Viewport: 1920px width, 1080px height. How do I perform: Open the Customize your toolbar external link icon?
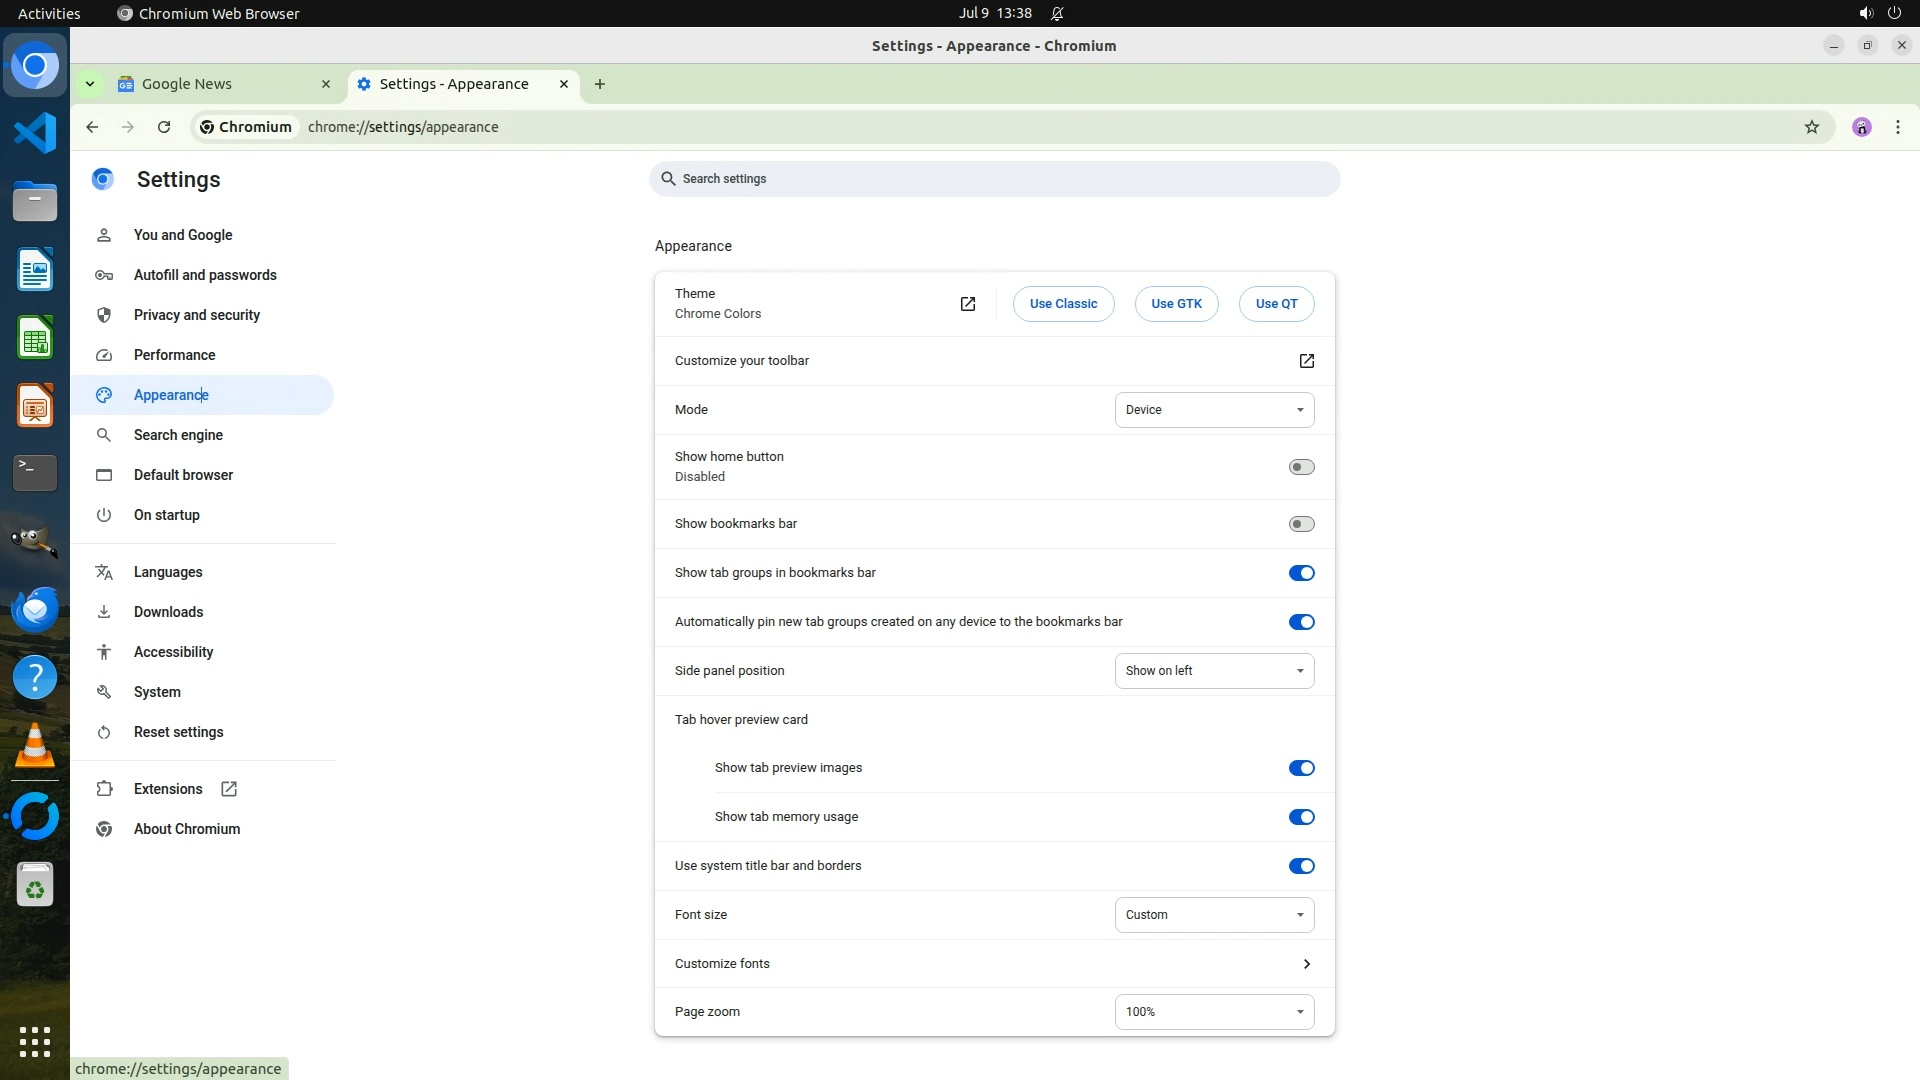[x=1306, y=361]
